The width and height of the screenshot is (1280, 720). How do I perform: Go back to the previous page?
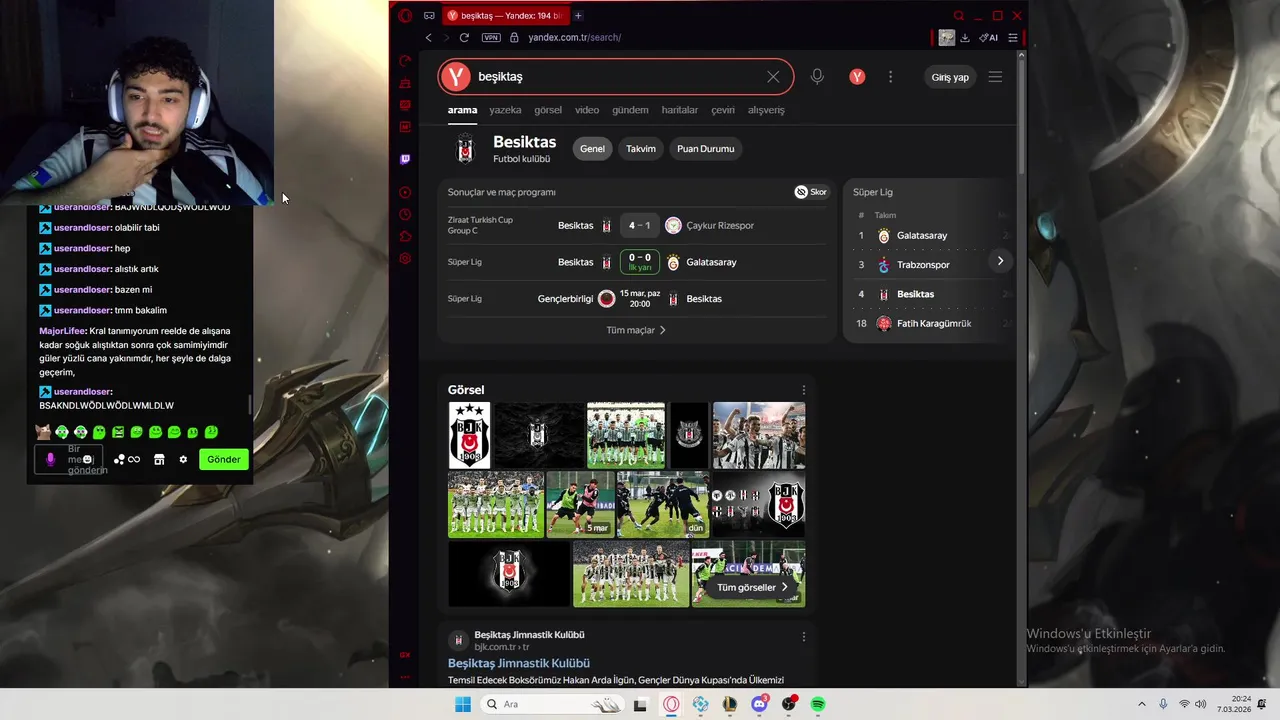429,37
